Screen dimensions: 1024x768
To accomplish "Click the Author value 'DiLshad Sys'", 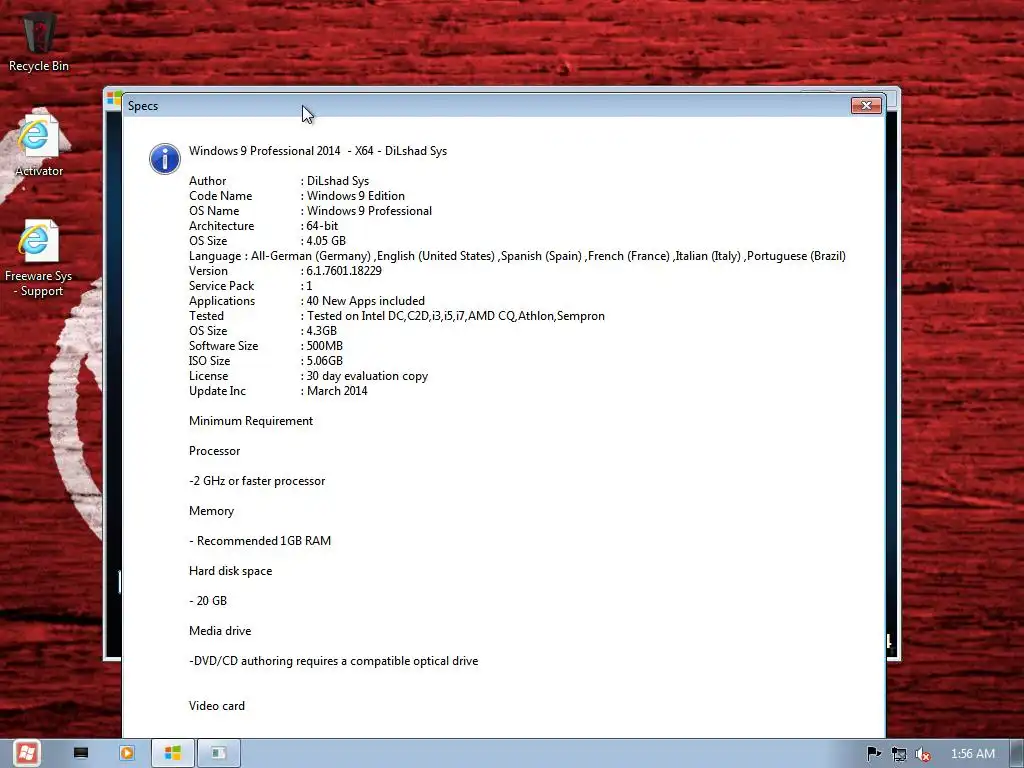I will pyautogui.click(x=338, y=181).
